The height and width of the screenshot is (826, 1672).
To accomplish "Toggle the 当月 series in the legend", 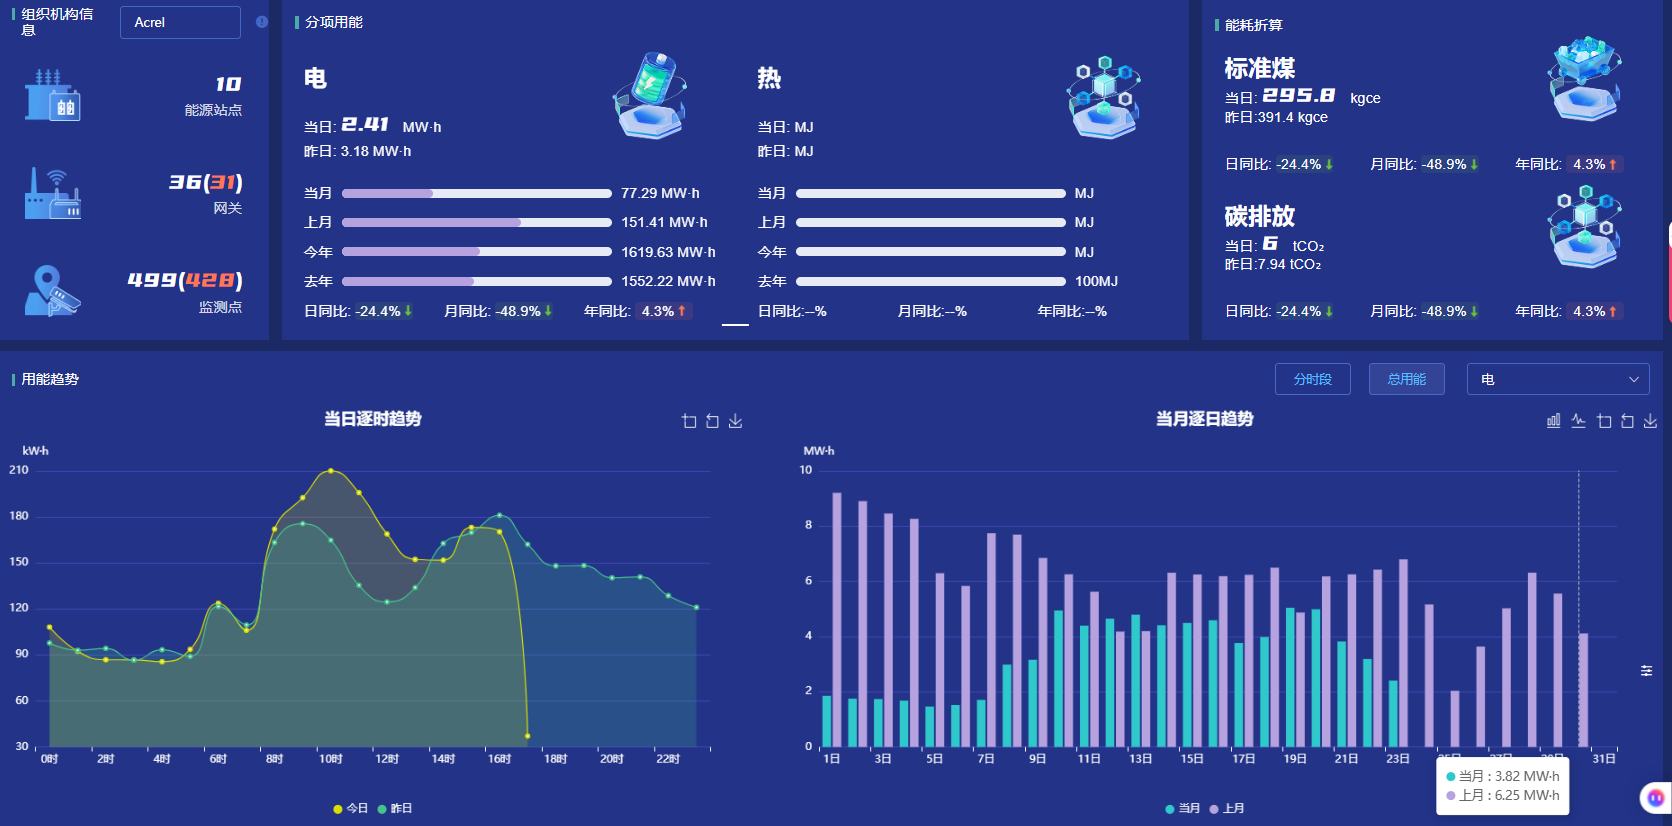I will (x=1183, y=808).
